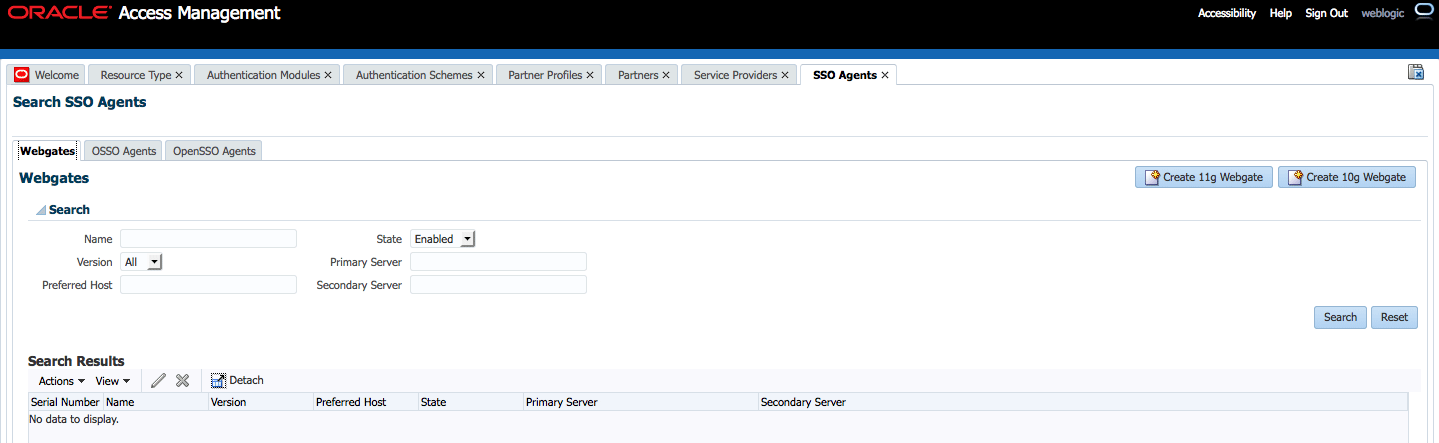Sort by the Name column header

click(x=156, y=402)
